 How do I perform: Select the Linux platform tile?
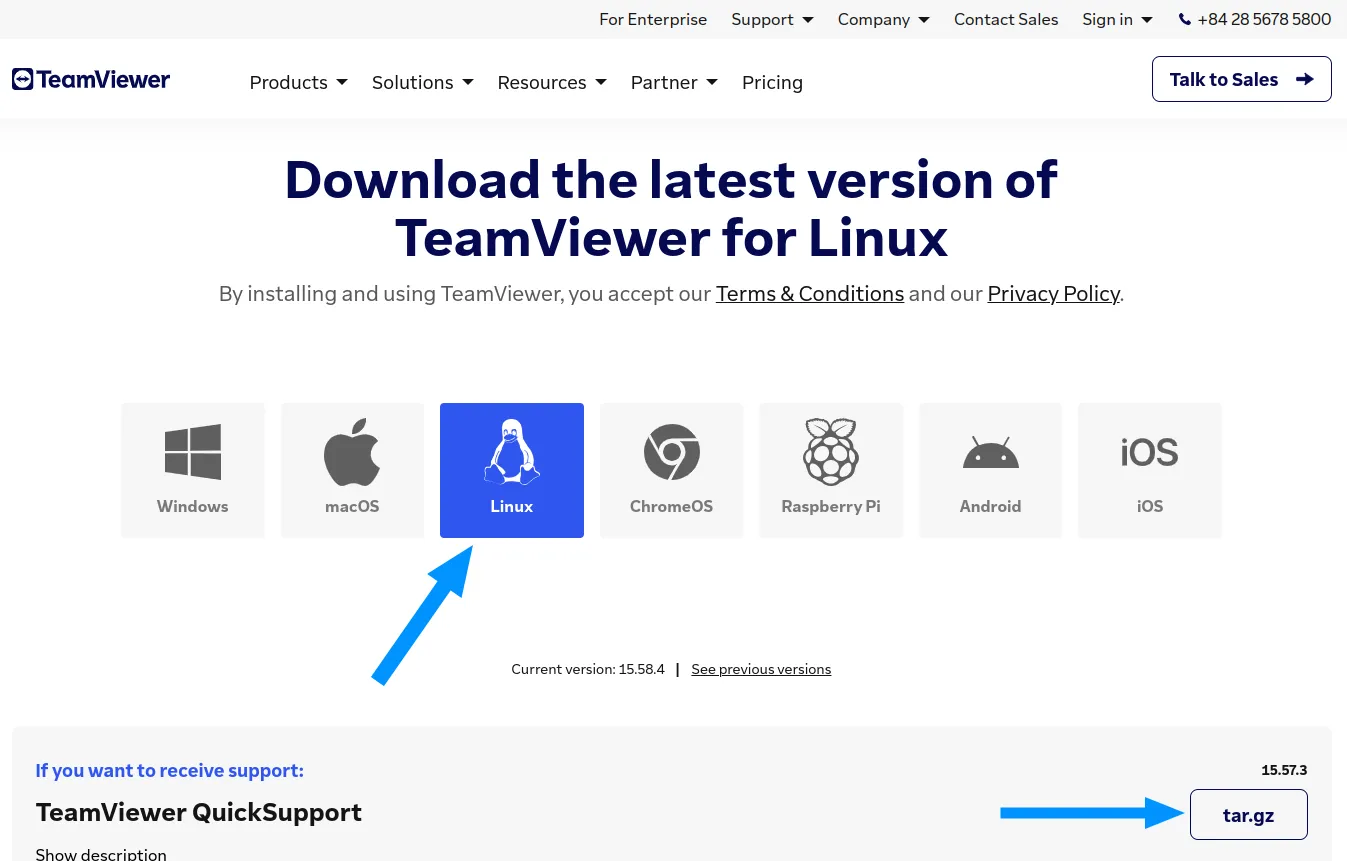tap(512, 470)
